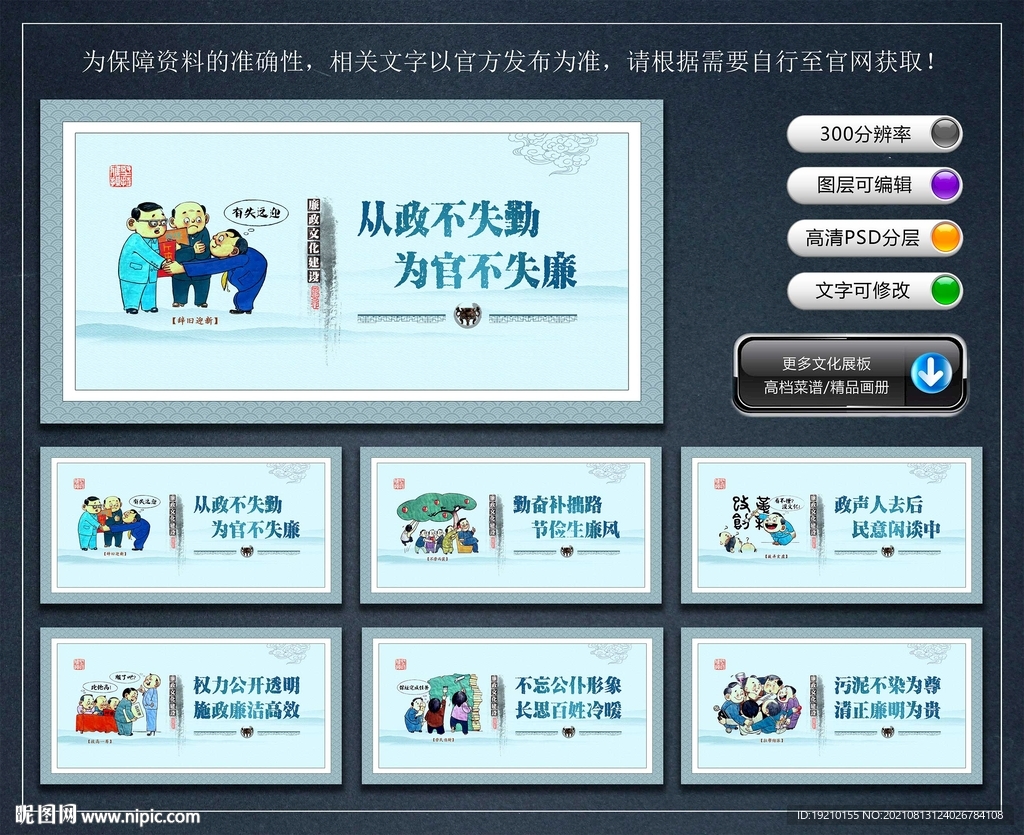Click the gray circle beside 300分辨率
The image size is (1024, 835).
click(x=945, y=134)
